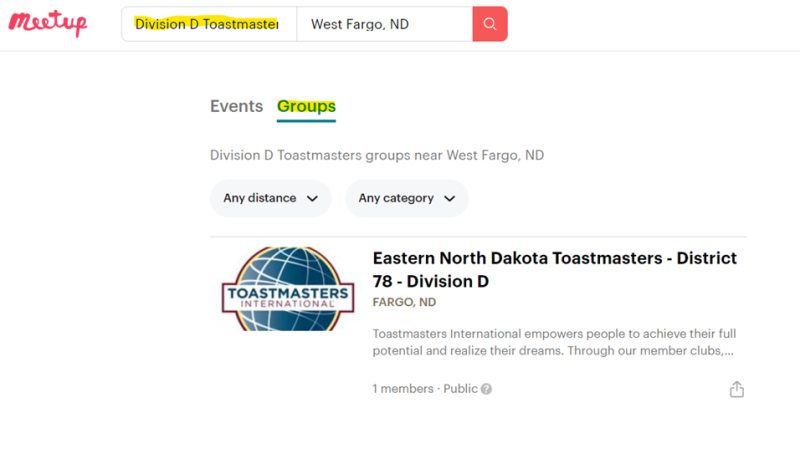Open the Toastmasters International logo thumbnail
Viewport: 800px width, 454px height.
[x=288, y=289]
